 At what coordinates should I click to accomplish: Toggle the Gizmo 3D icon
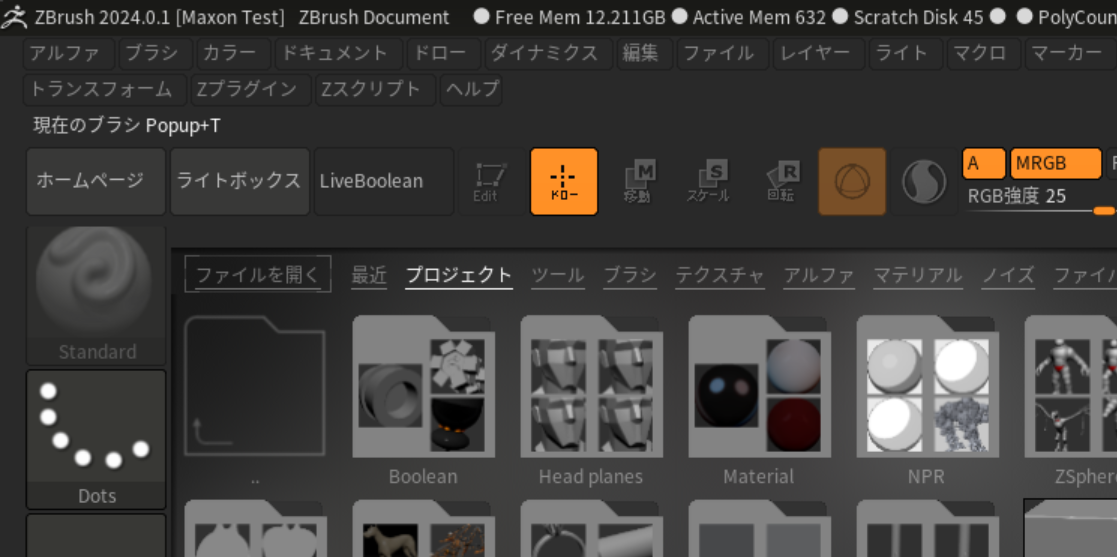coord(852,182)
